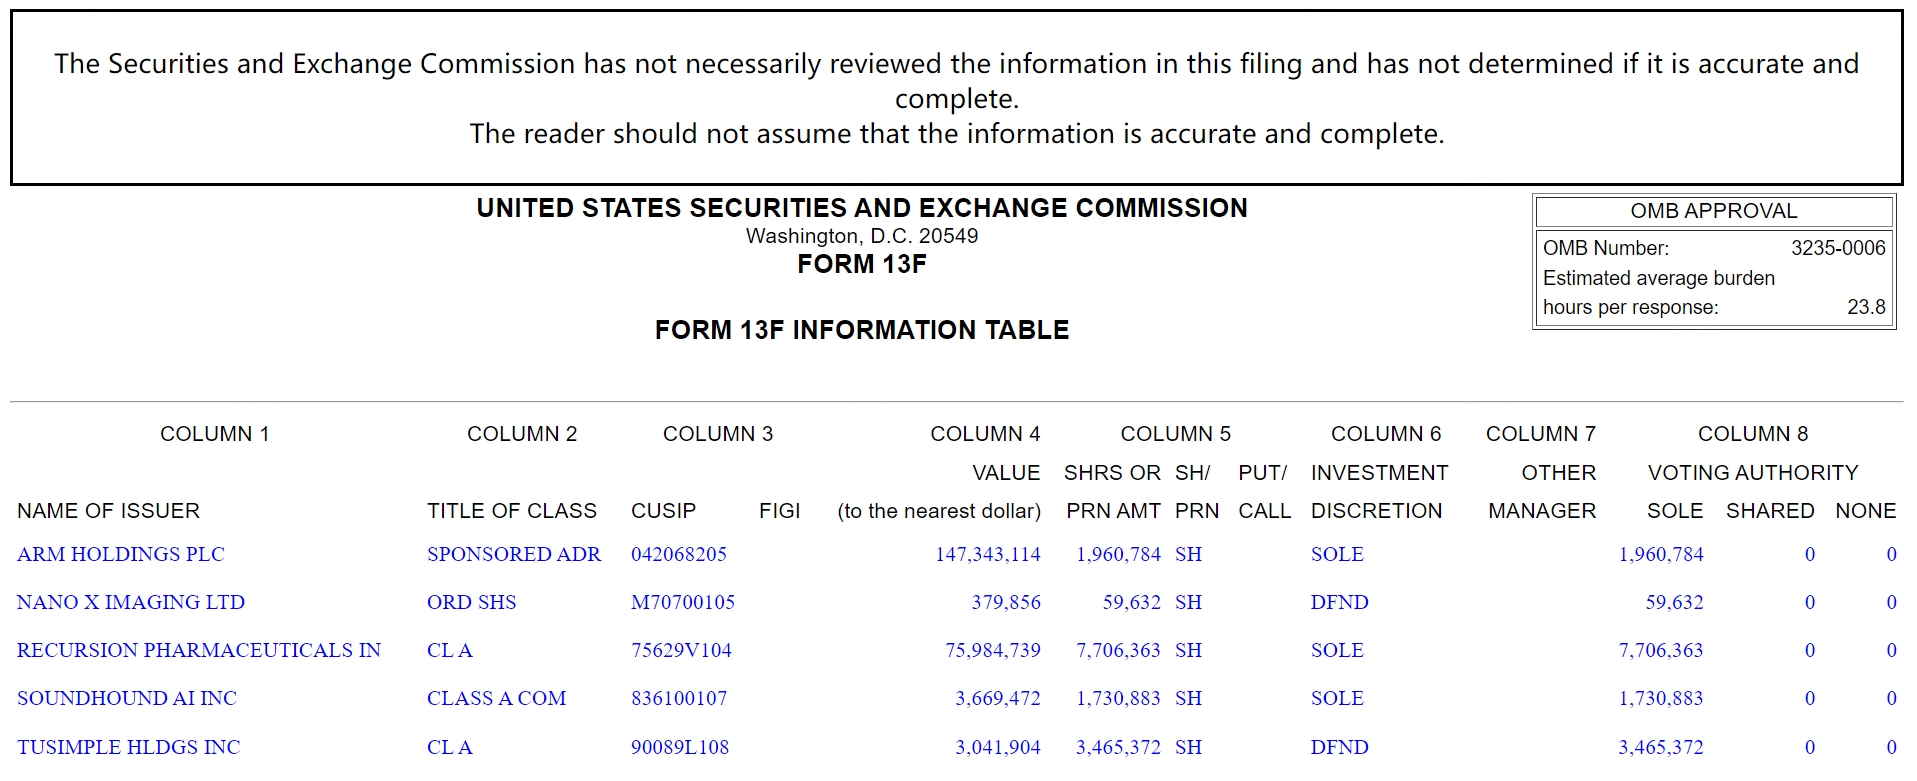This screenshot has height=781, width=1917.
Task: Select the OTHER MANAGER column header
Action: click(x=1542, y=492)
